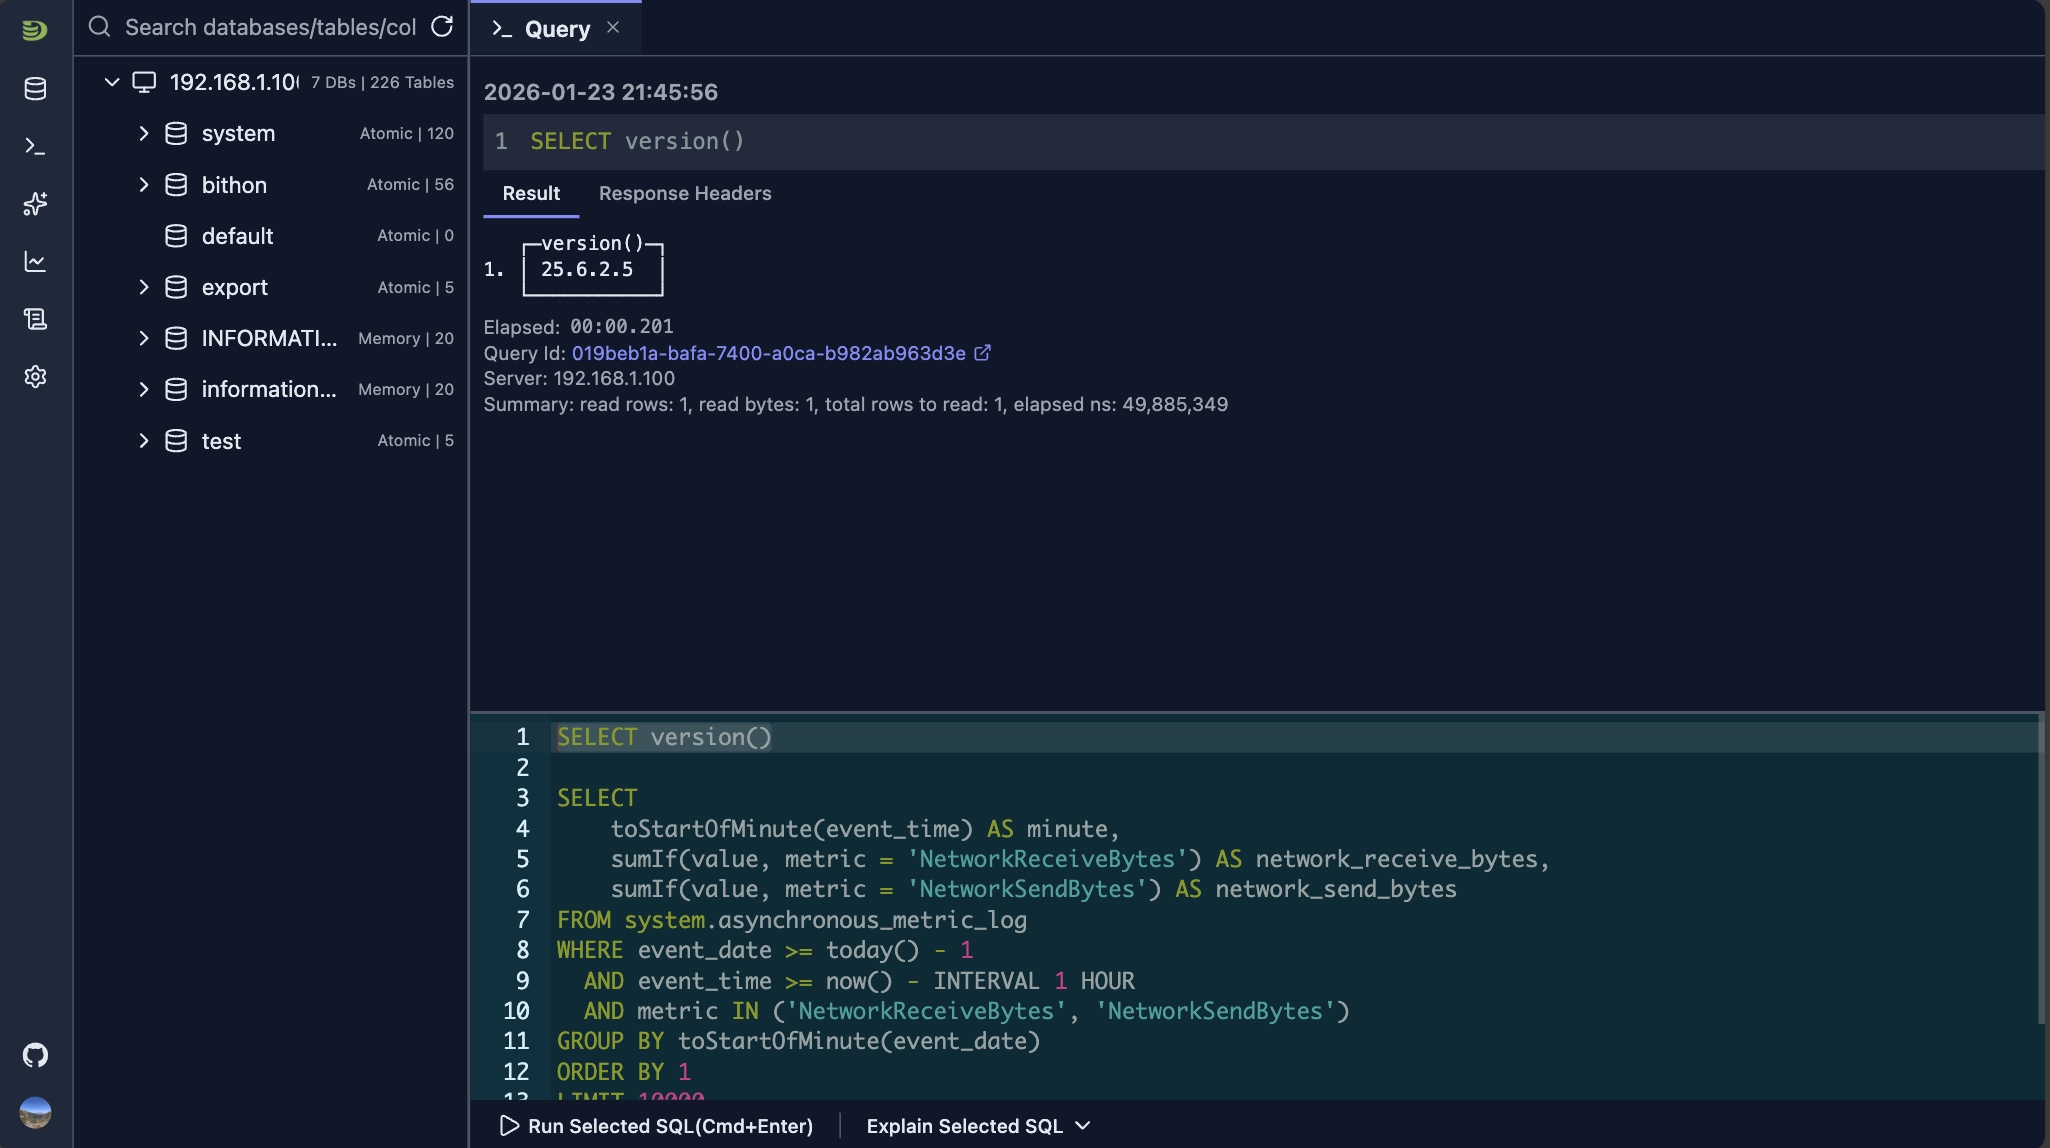2050x1148 pixels.
Task: Collapse the 192.168.1.100 server node
Action: point(112,82)
